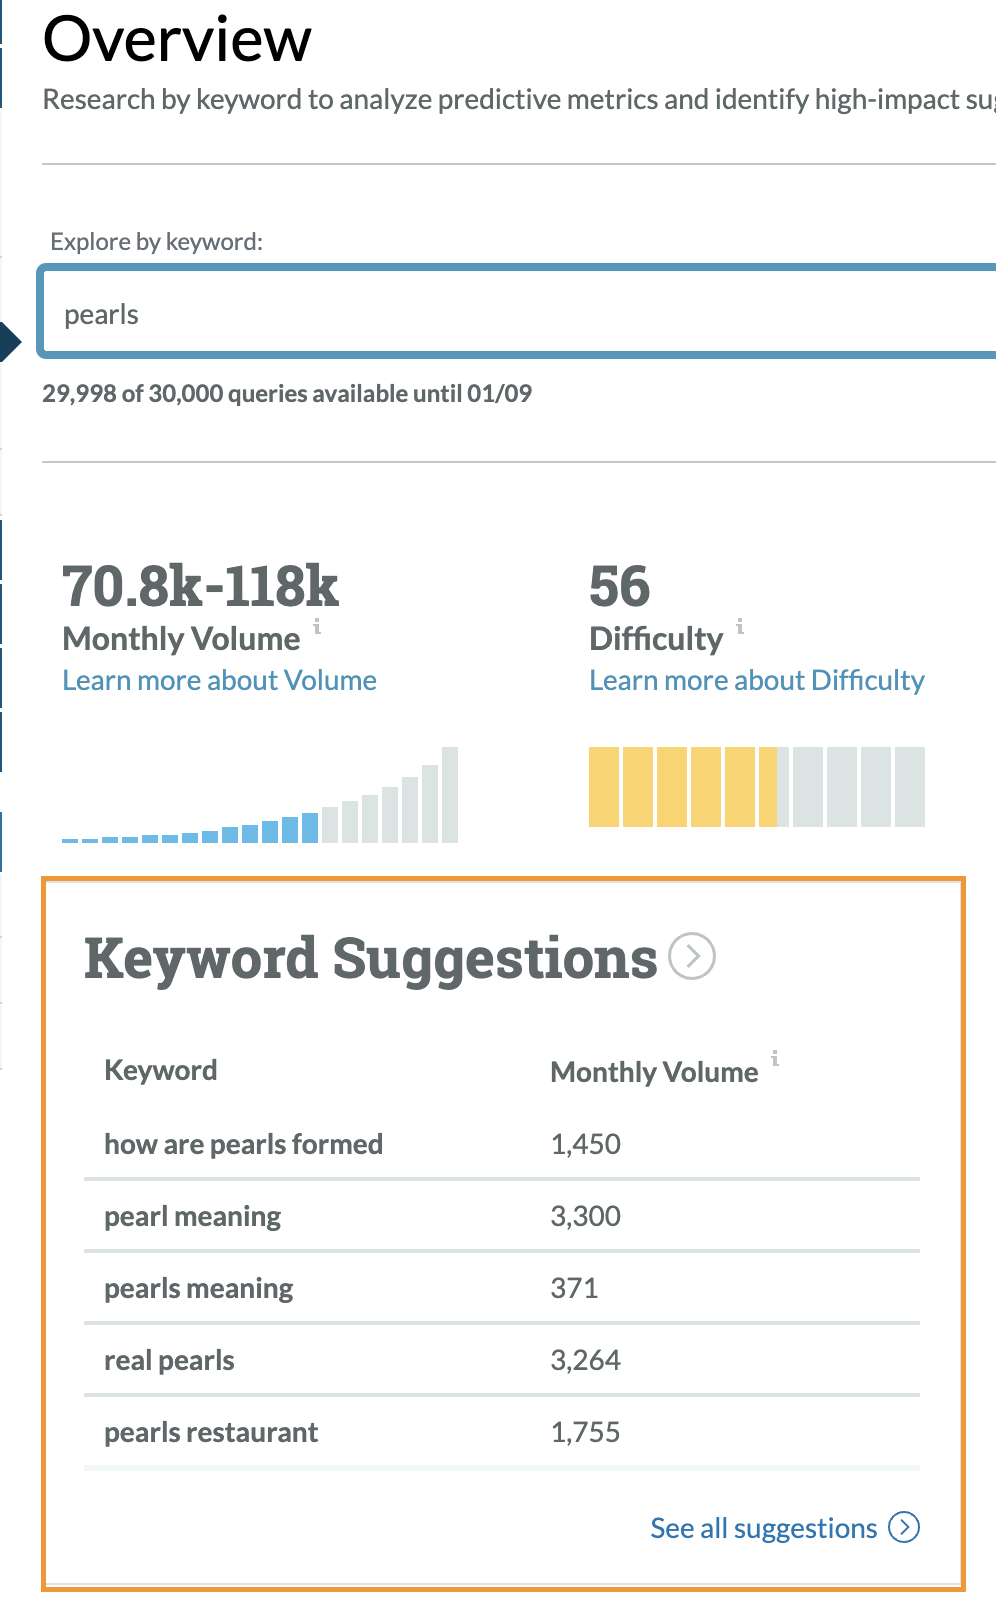Select the 'how are pearls formed' keyword

[243, 1144]
